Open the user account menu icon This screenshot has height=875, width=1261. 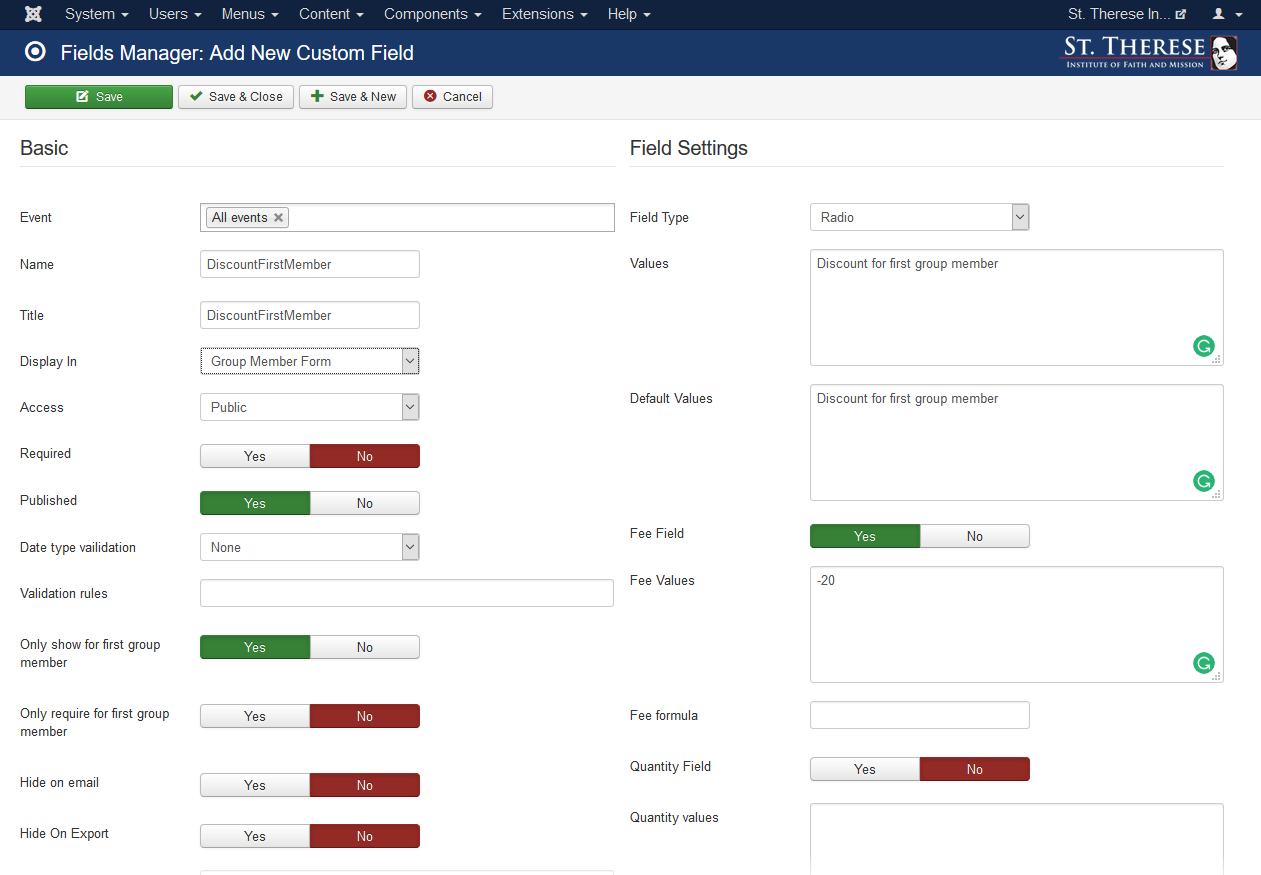(1226, 14)
